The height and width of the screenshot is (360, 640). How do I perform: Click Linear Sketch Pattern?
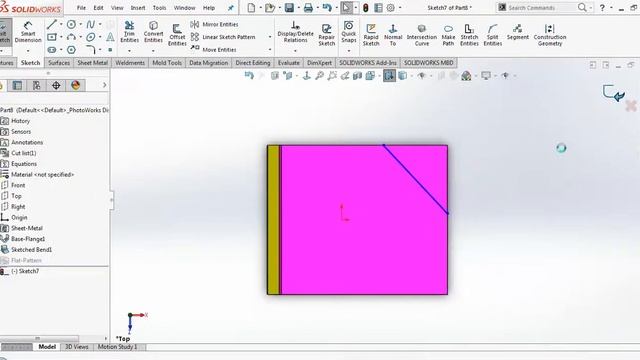[223, 37]
